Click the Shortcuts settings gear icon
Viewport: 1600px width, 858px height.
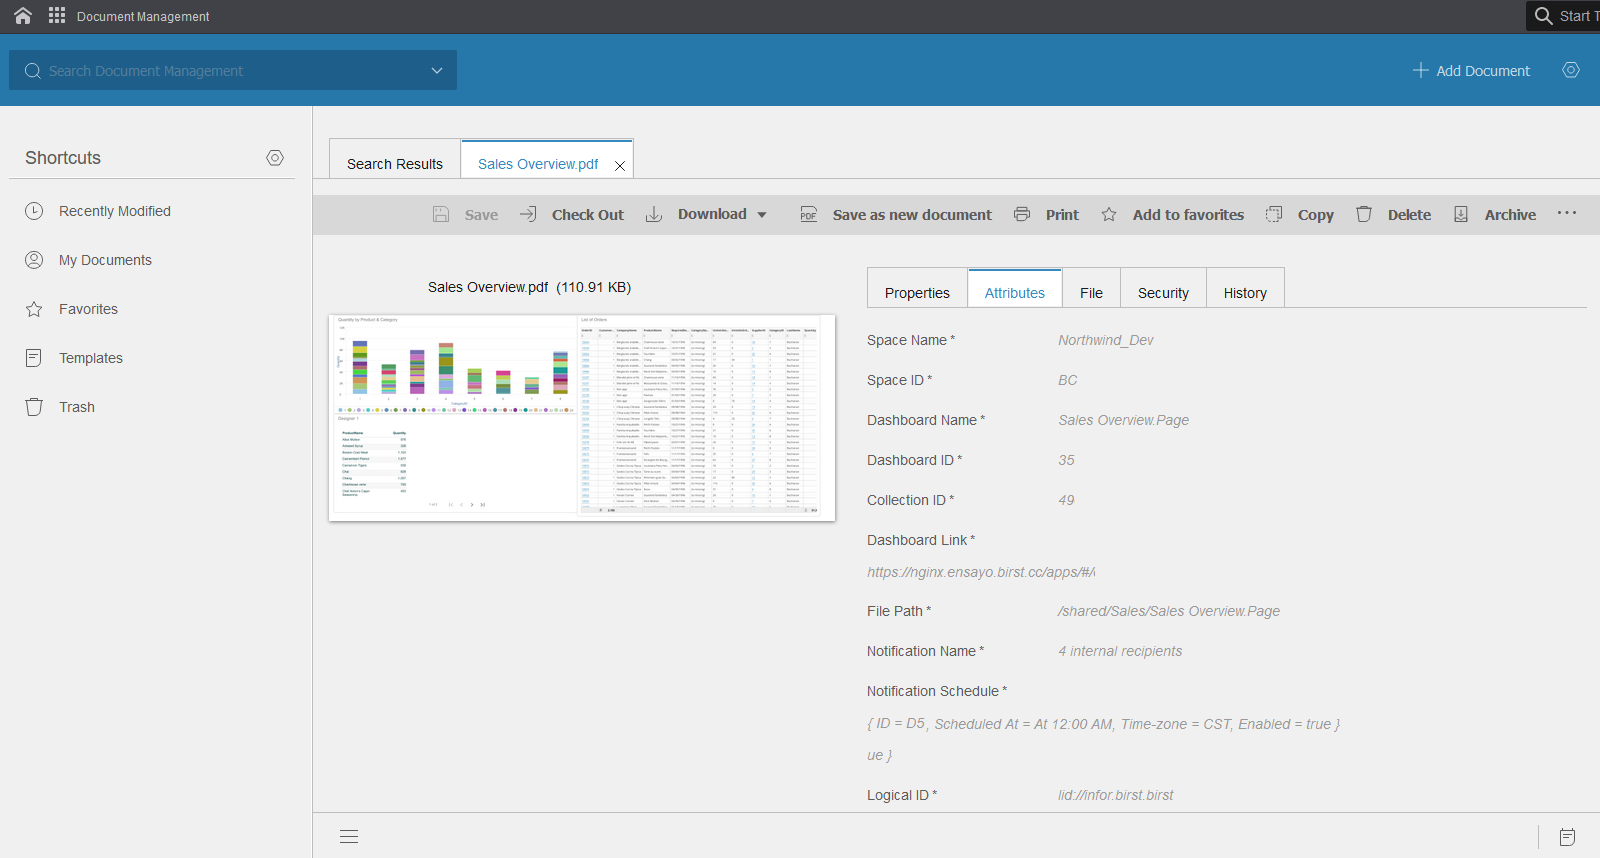275,158
